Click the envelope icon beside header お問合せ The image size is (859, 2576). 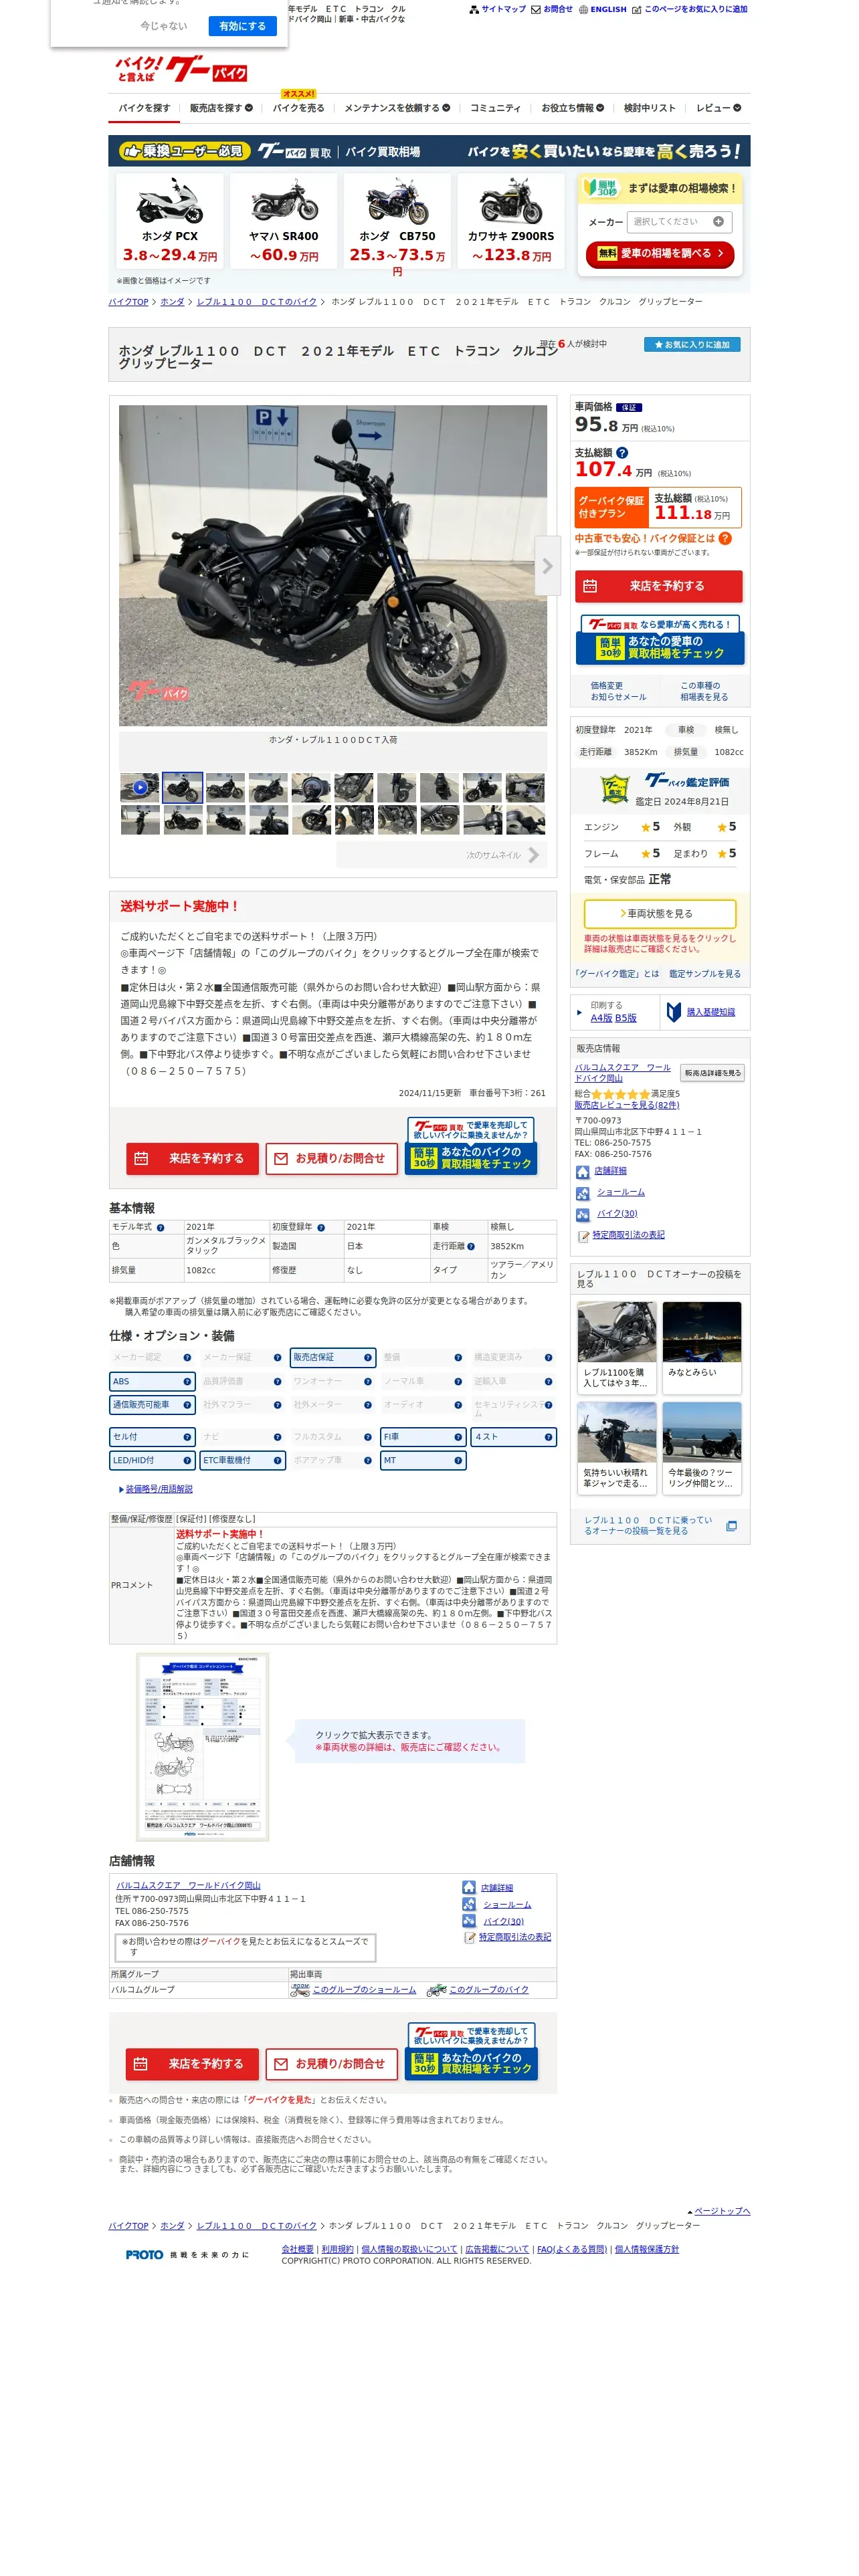tap(536, 10)
